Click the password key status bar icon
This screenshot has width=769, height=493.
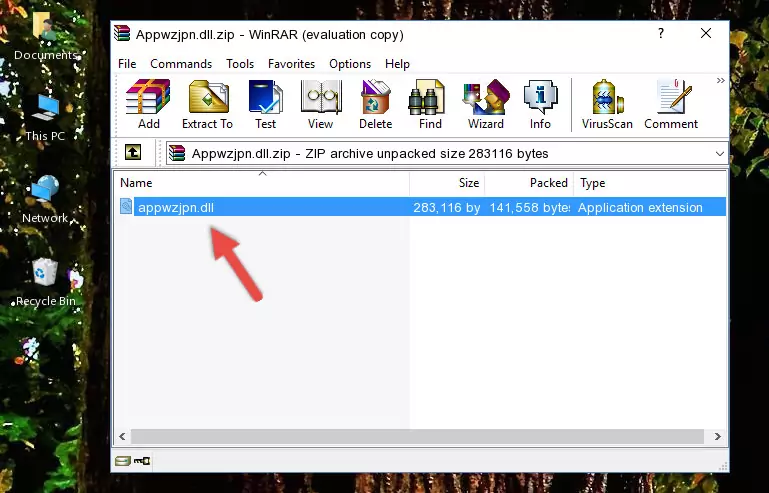142,461
